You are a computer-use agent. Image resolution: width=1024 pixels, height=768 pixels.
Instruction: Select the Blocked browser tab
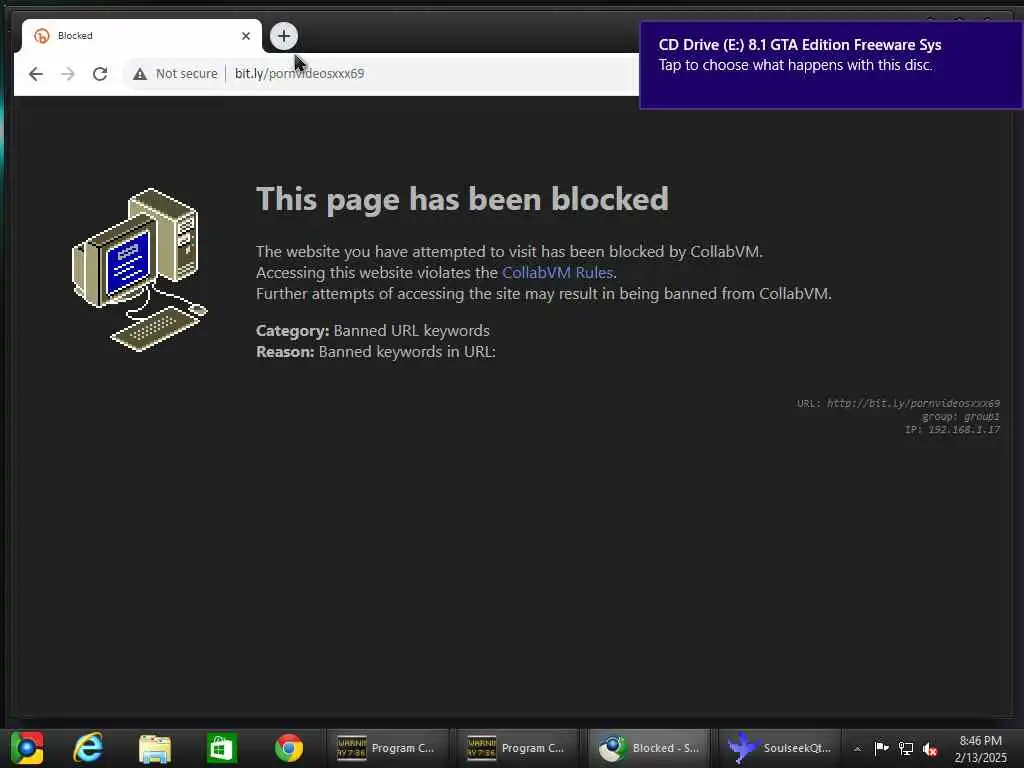point(142,36)
